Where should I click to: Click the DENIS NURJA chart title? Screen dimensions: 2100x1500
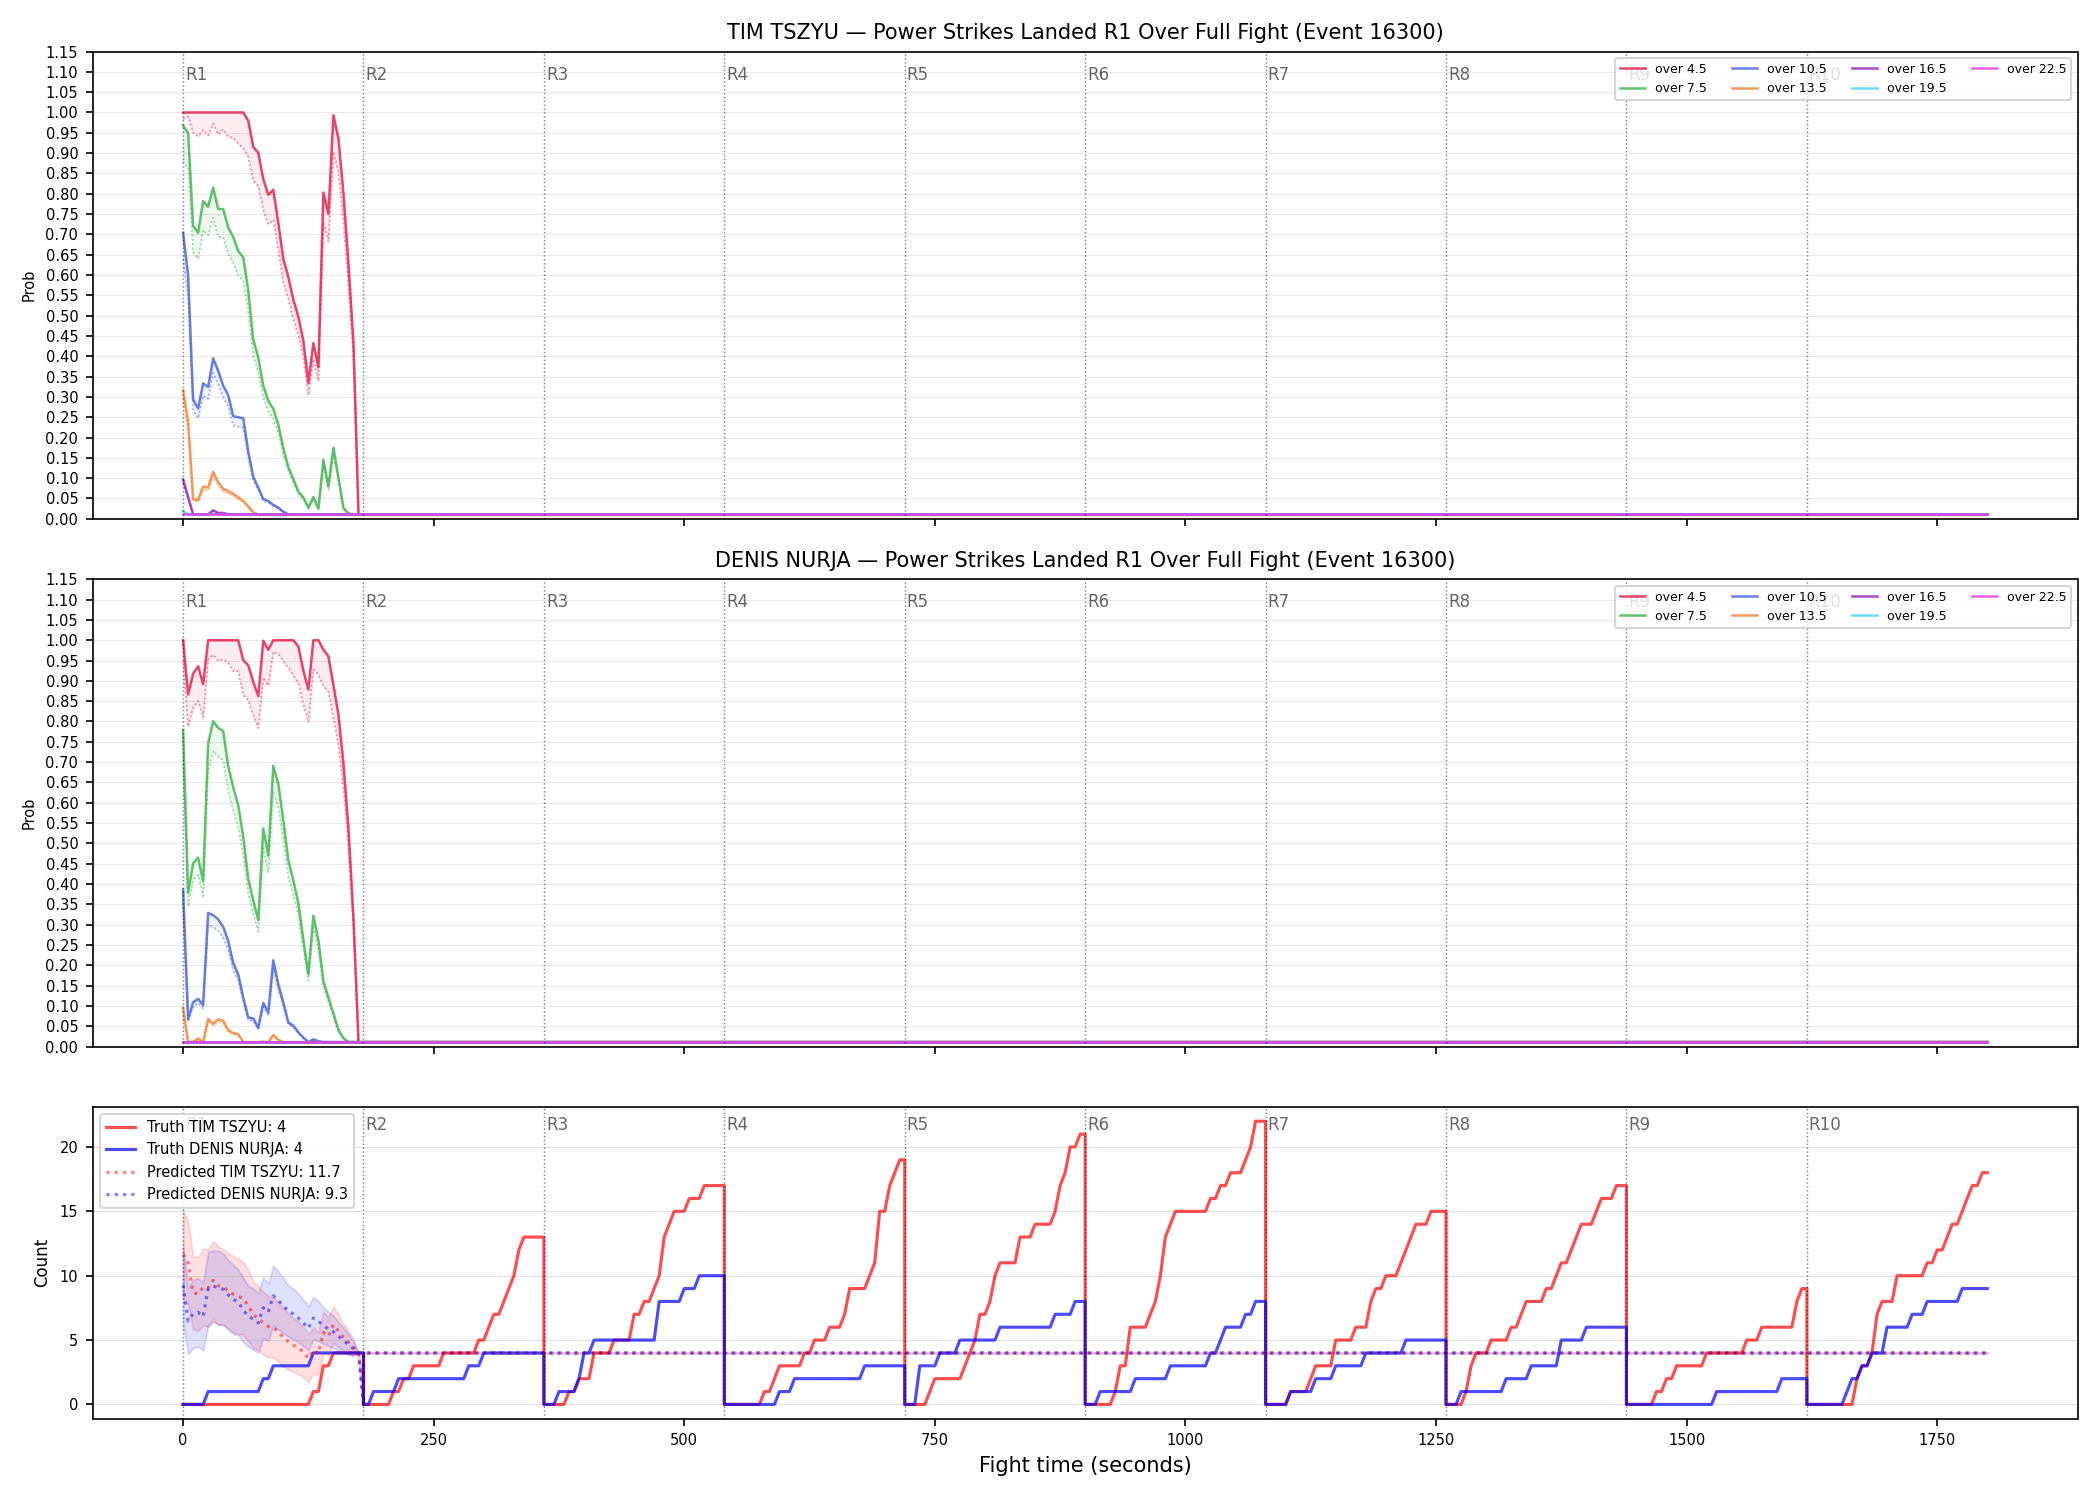(1085, 560)
